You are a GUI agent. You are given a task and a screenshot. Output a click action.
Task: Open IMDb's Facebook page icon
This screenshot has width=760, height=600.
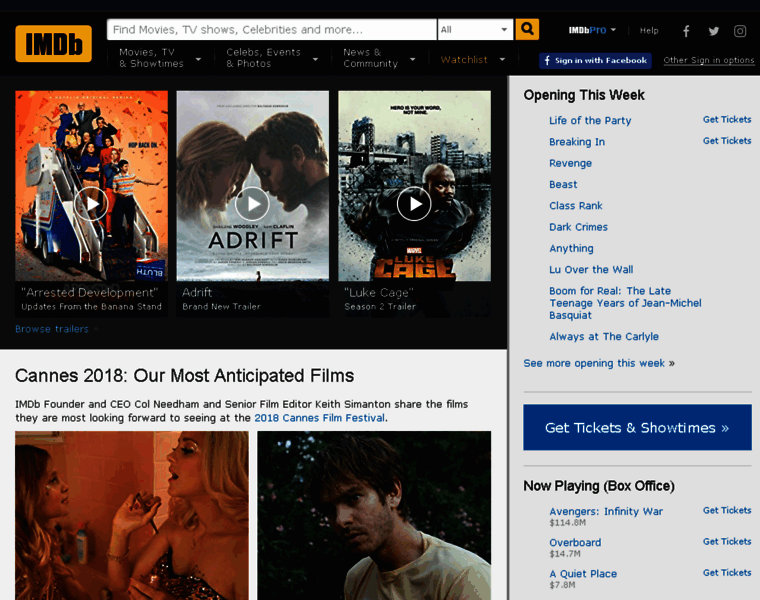tap(686, 31)
